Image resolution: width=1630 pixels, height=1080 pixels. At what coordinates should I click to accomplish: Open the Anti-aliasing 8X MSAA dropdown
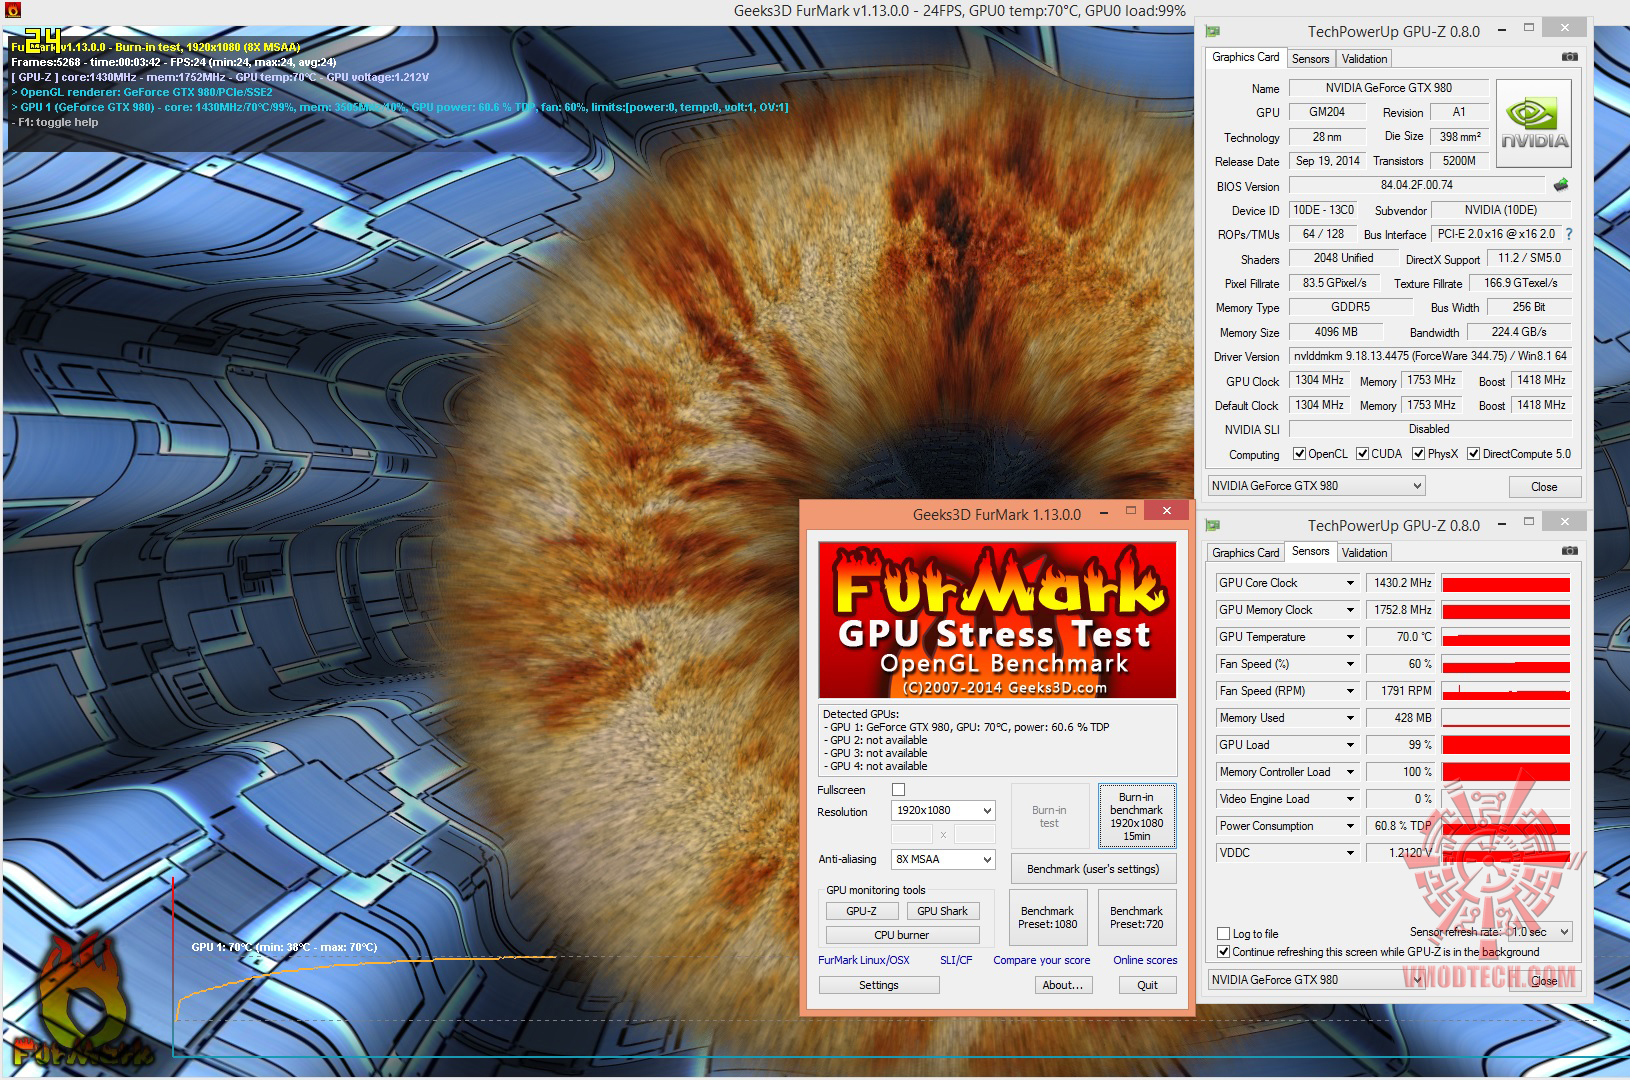click(x=943, y=859)
